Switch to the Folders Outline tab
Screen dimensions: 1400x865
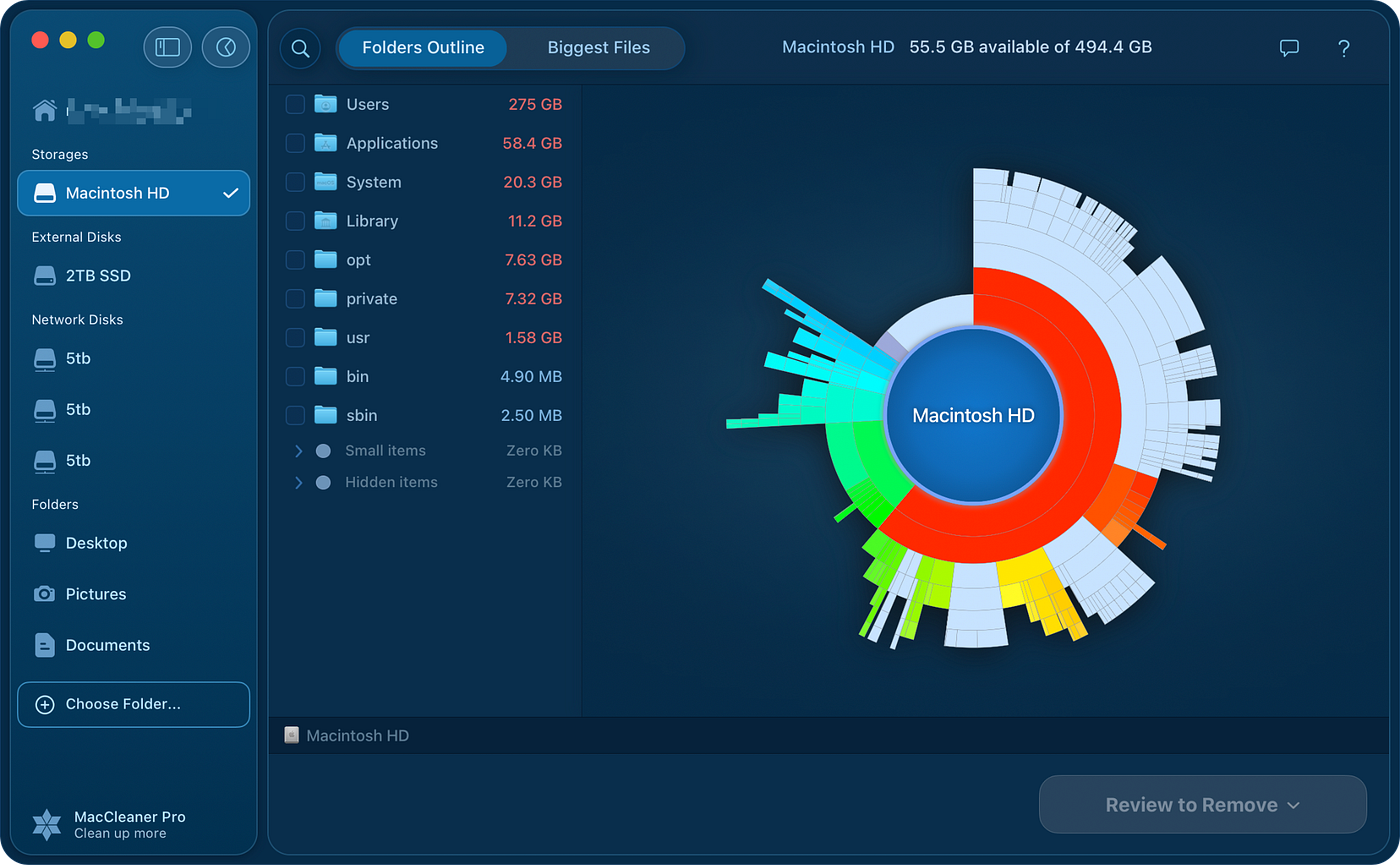[x=423, y=48]
